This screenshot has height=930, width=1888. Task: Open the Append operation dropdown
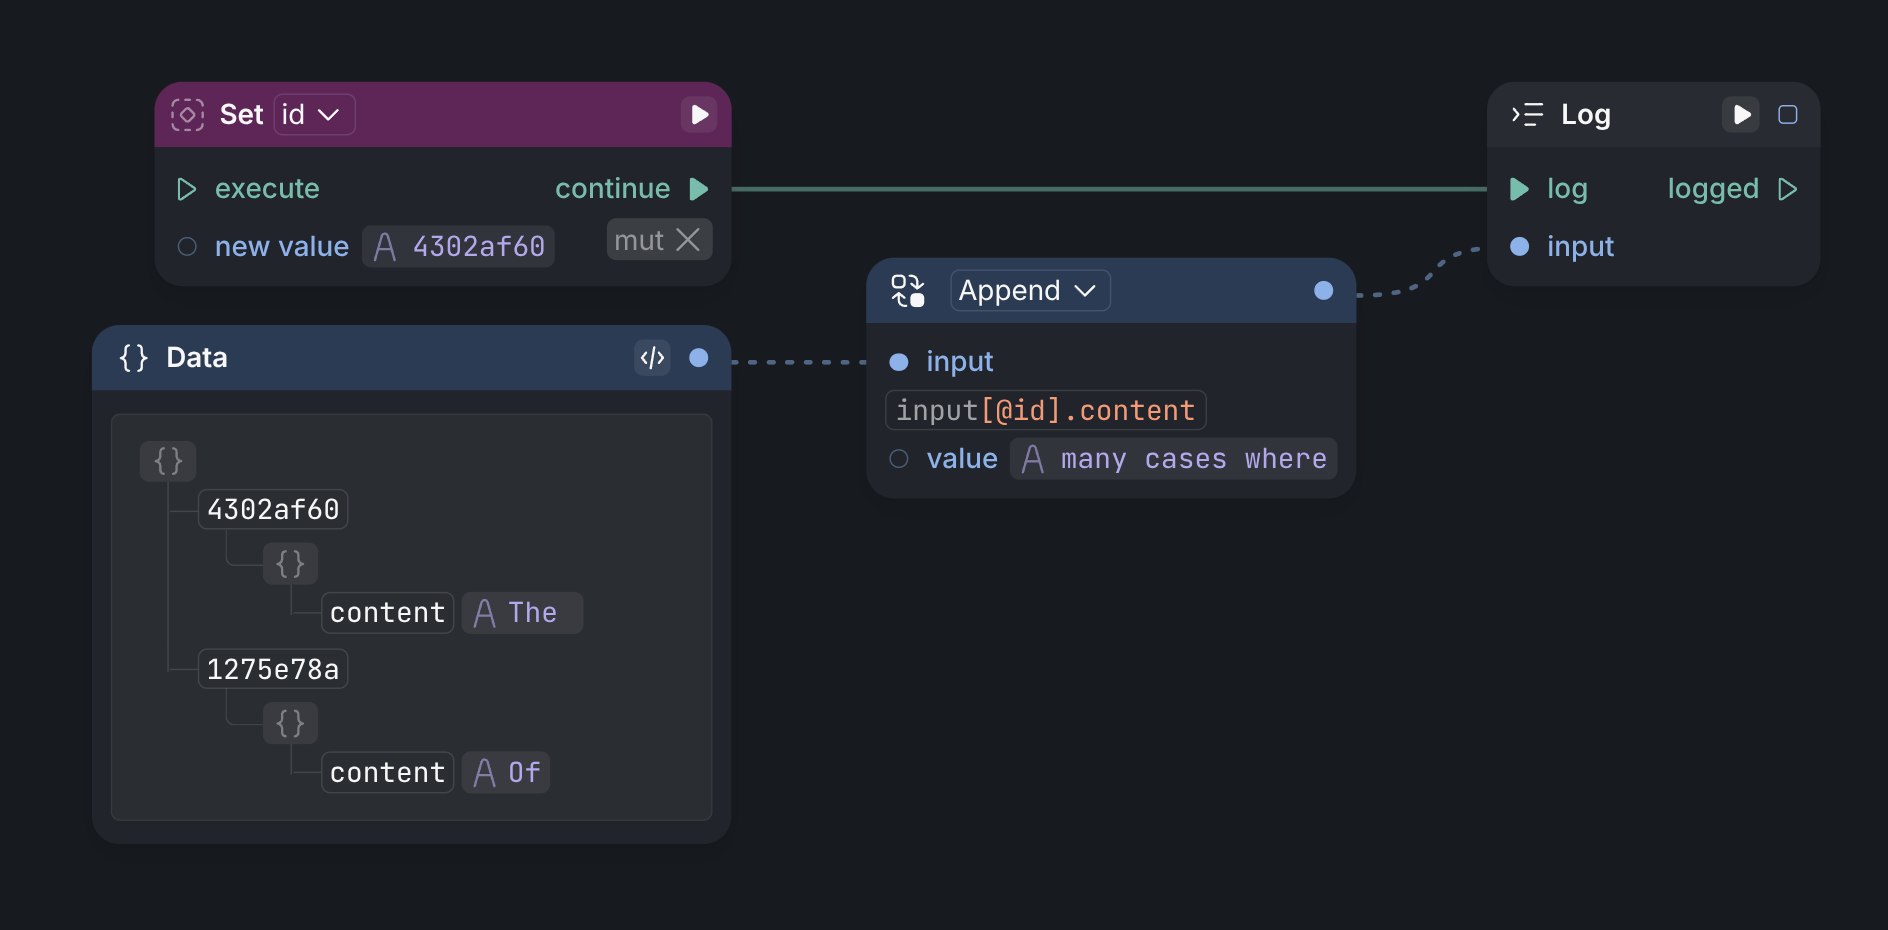(x=1029, y=291)
